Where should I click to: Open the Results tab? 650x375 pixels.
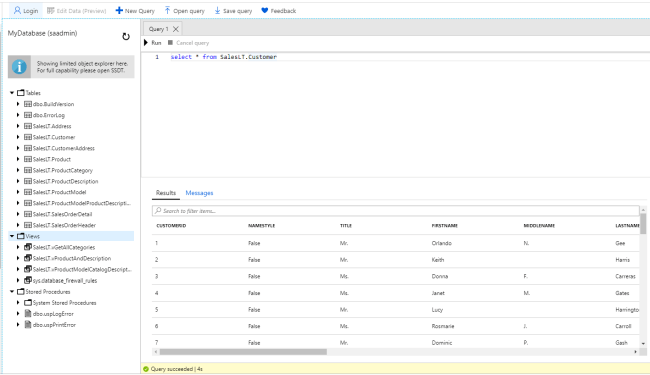pyautogui.click(x=166, y=193)
